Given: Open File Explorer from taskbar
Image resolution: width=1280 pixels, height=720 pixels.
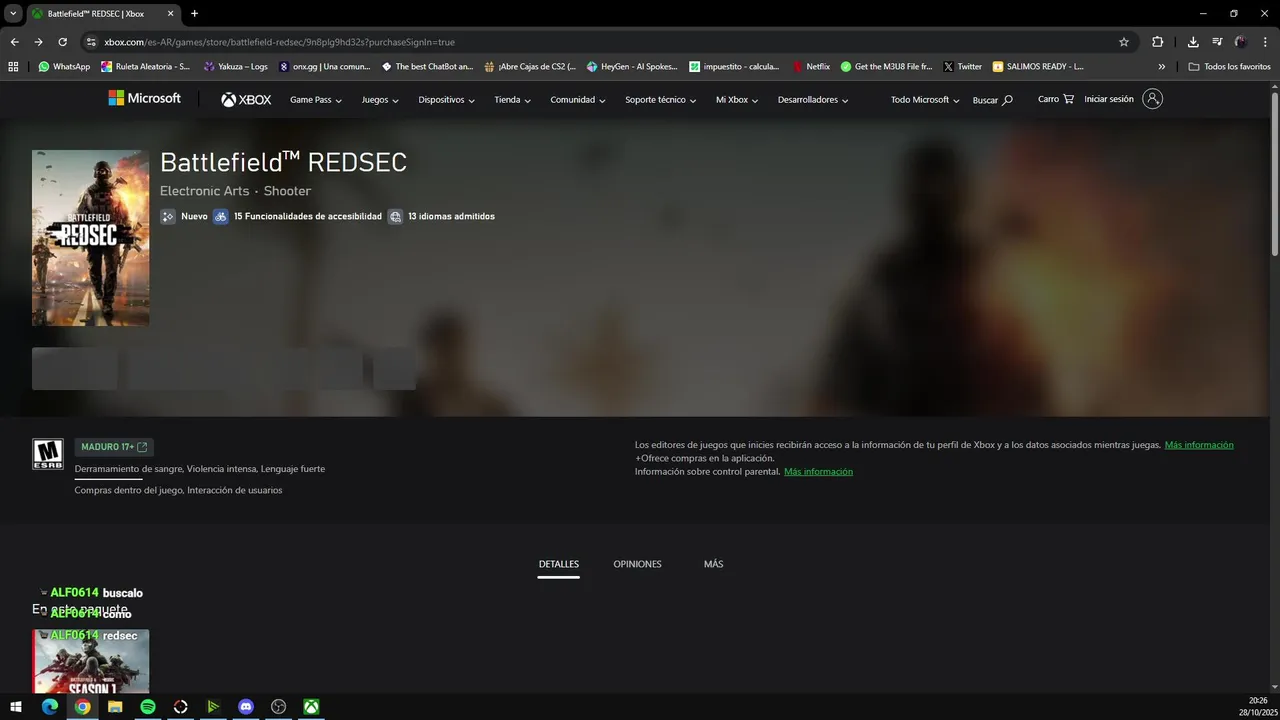Looking at the screenshot, I should pyautogui.click(x=115, y=707).
